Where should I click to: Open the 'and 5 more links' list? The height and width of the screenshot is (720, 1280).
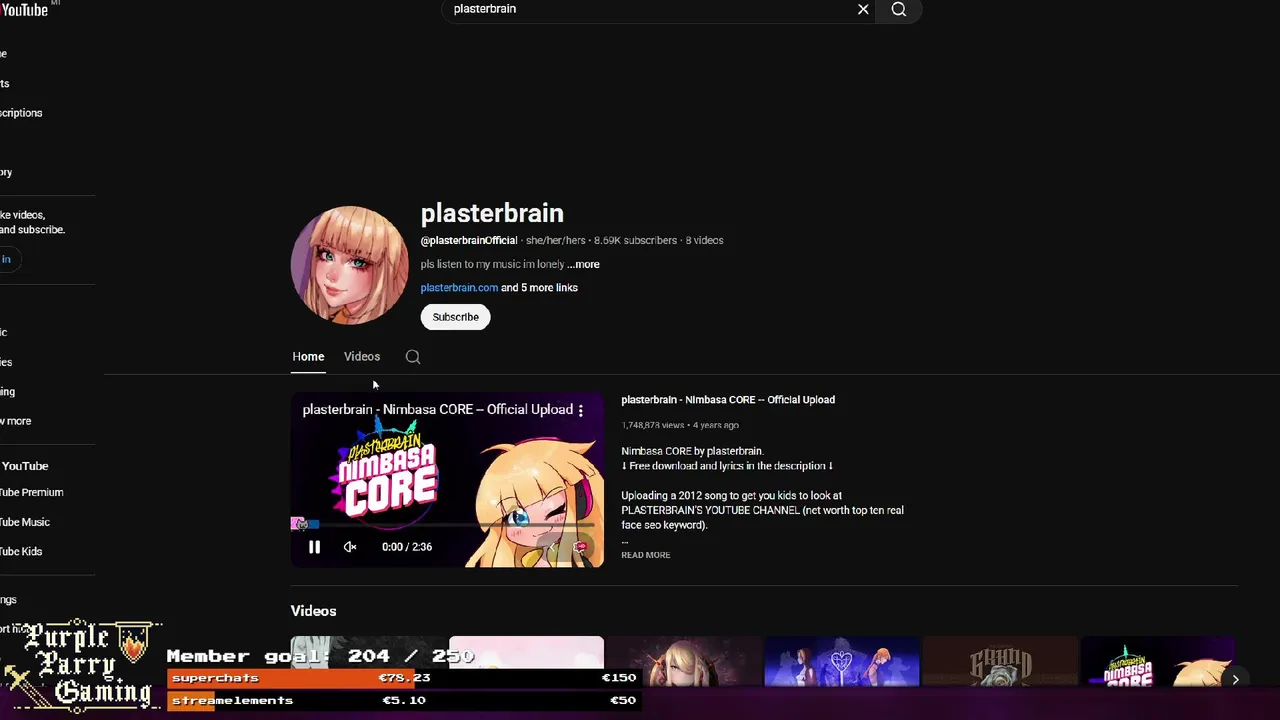(x=539, y=288)
